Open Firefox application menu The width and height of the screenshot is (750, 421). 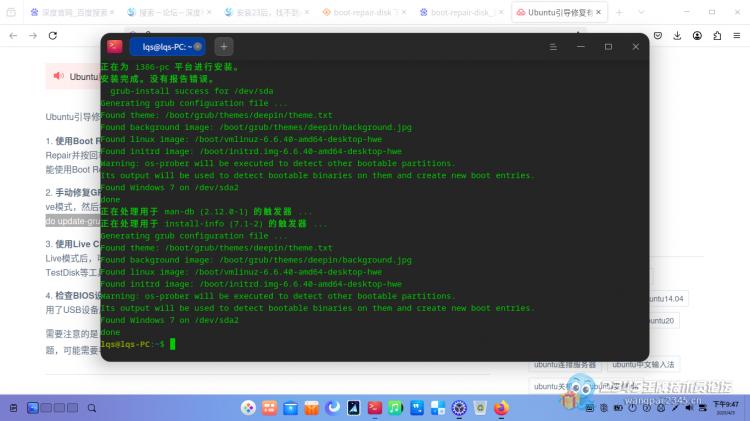(737, 35)
